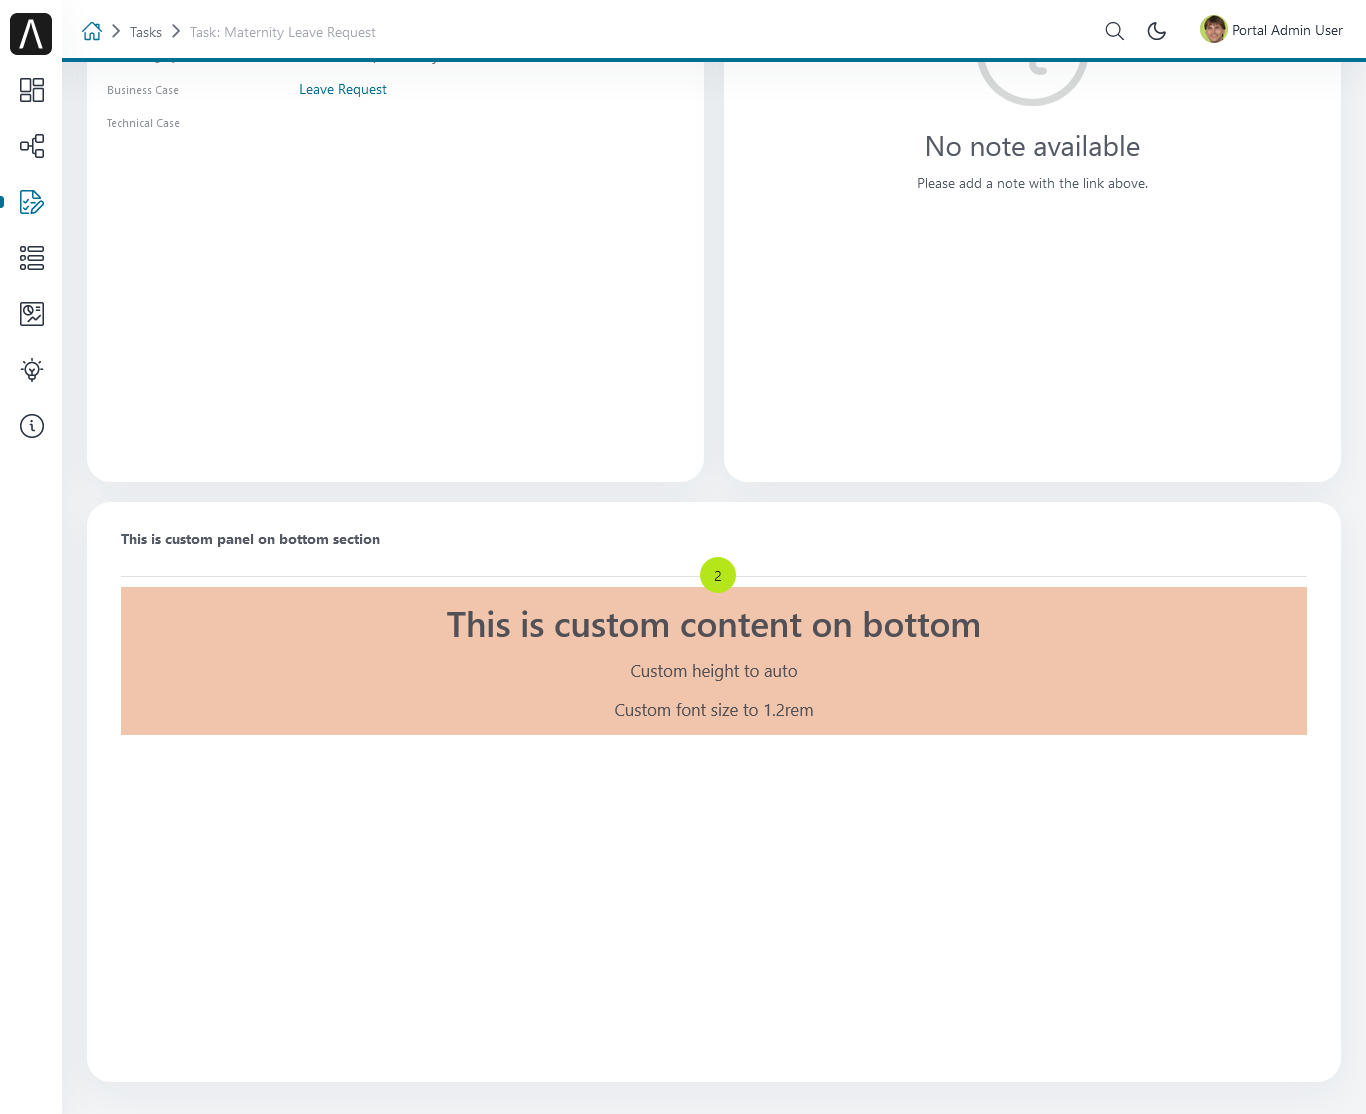
Task: Open the info sidebar icon
Action: (32, 426)
